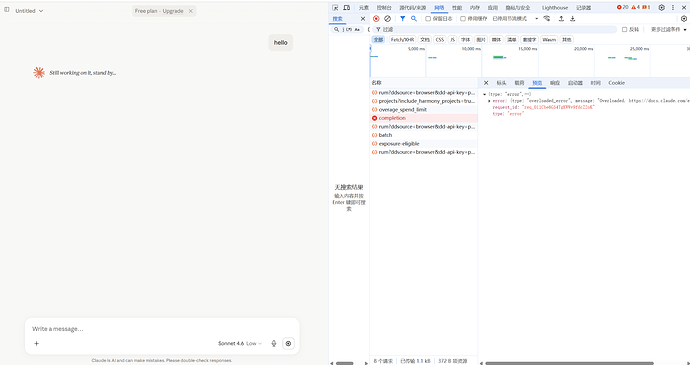
Task: Select the batch request row
Action: click(x=424, y=135)
